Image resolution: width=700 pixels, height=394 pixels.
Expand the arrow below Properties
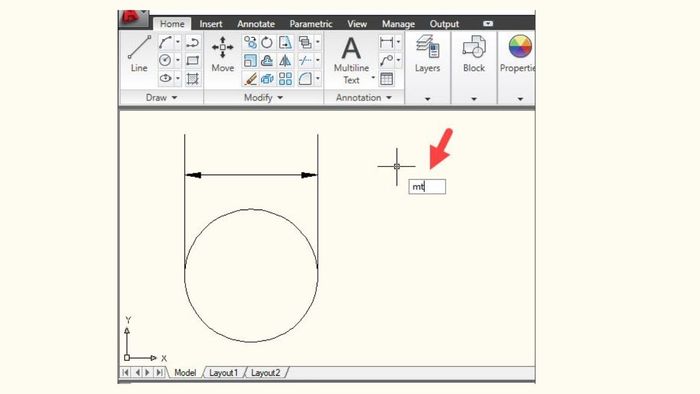(520, 99)
